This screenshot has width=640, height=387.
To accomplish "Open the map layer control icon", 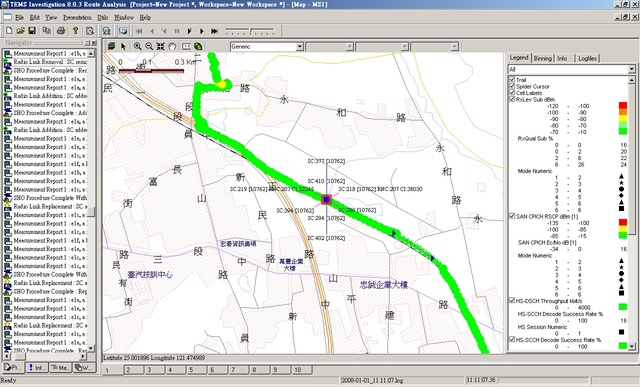I will click(111, 47).
